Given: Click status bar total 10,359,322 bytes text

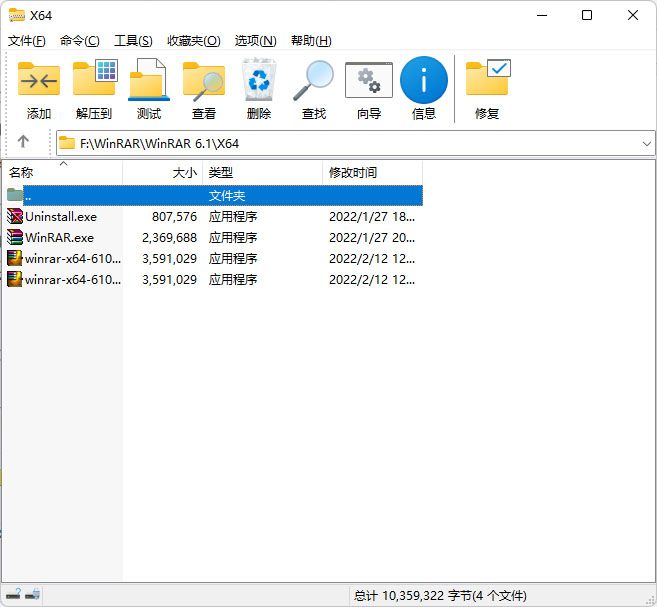Looking at the screenshot, I should (440, 595).
